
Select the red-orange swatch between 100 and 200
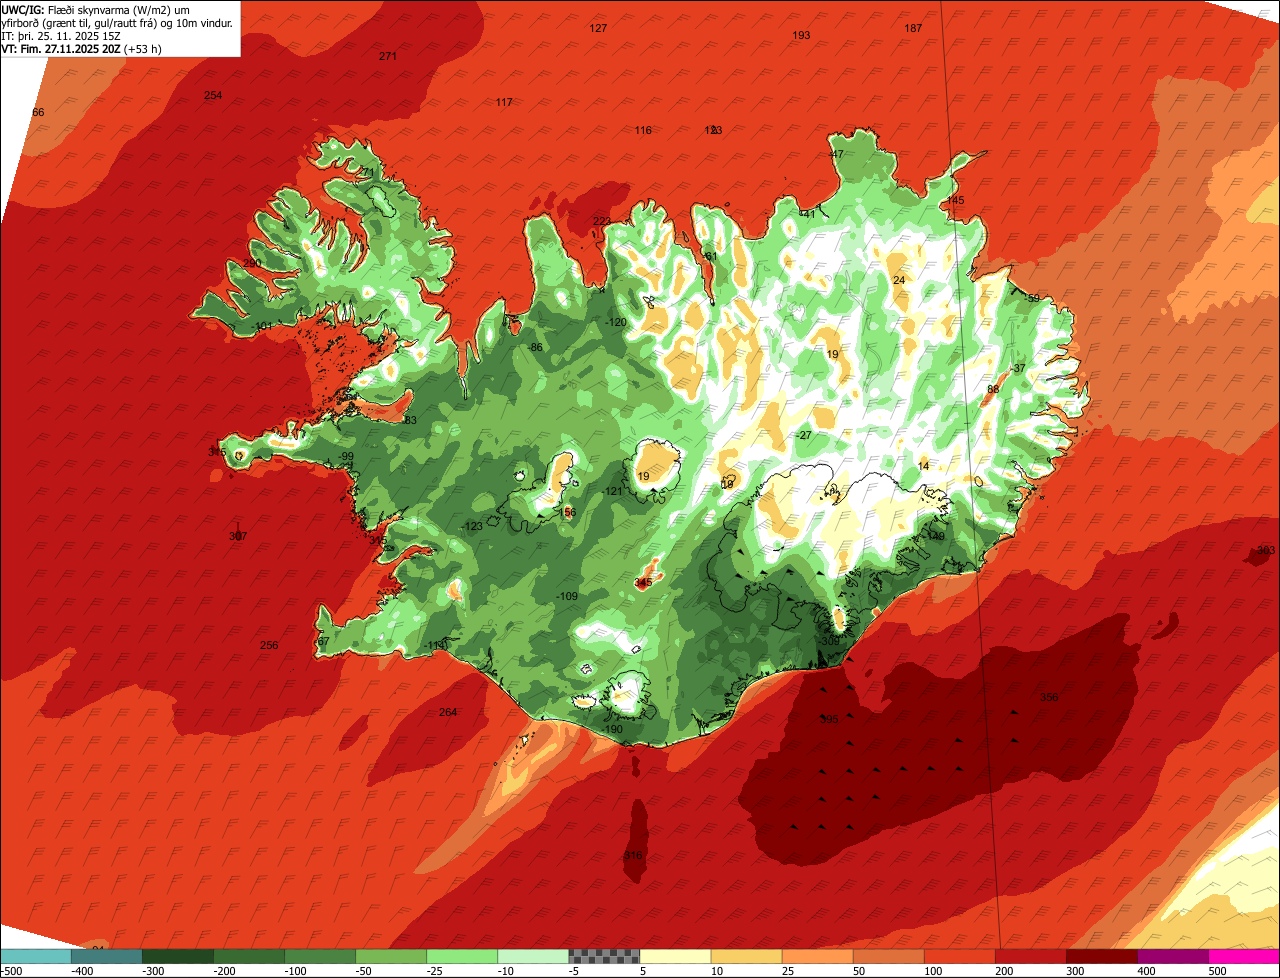click(x=959, y=956)
